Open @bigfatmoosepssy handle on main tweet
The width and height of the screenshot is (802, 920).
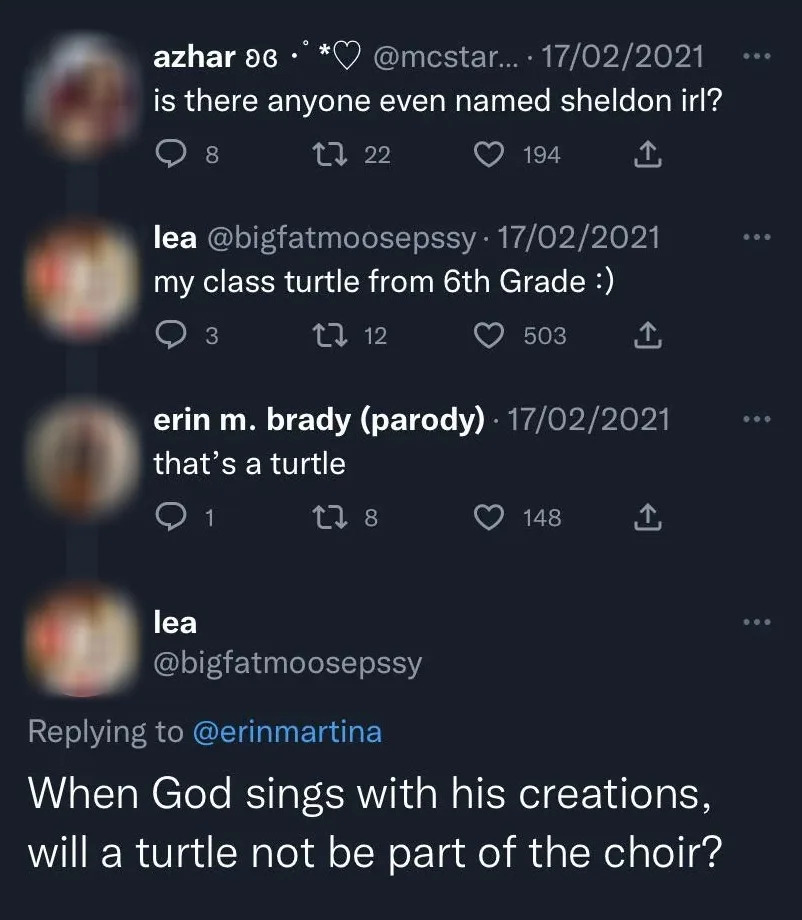click(x=287, y=663)
